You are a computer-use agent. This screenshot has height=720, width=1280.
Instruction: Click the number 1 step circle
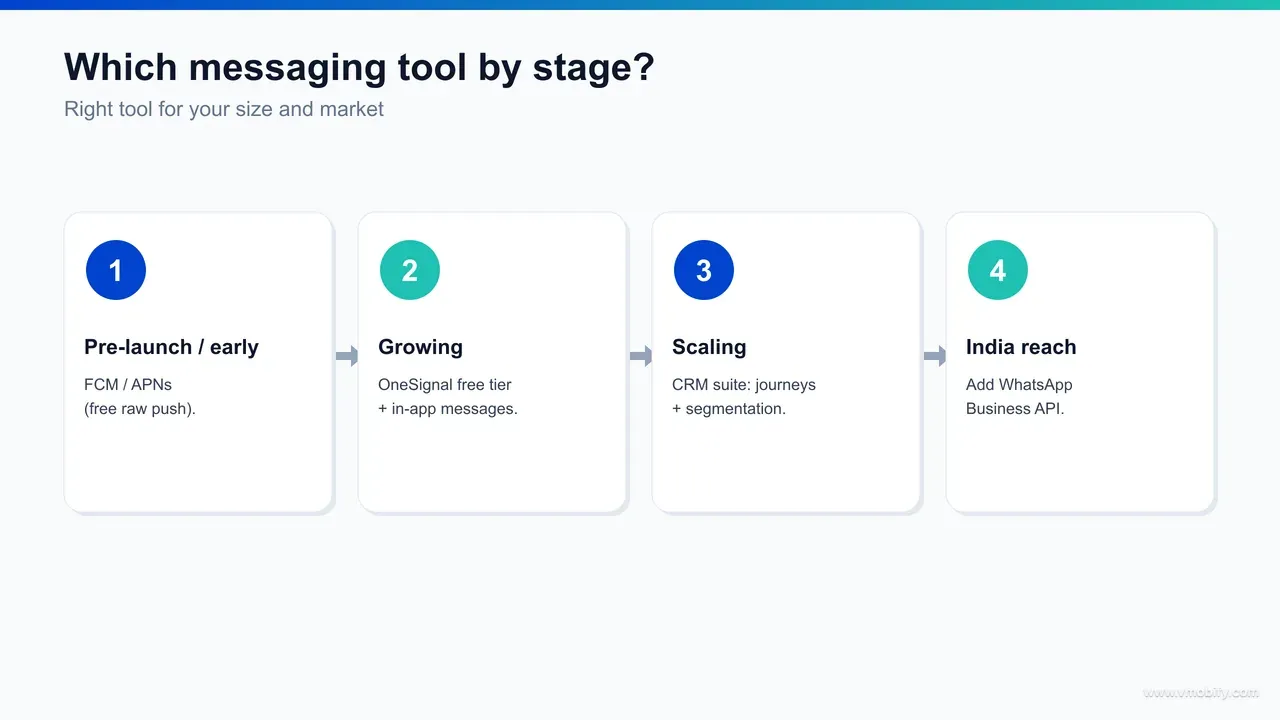pos(116,270)
